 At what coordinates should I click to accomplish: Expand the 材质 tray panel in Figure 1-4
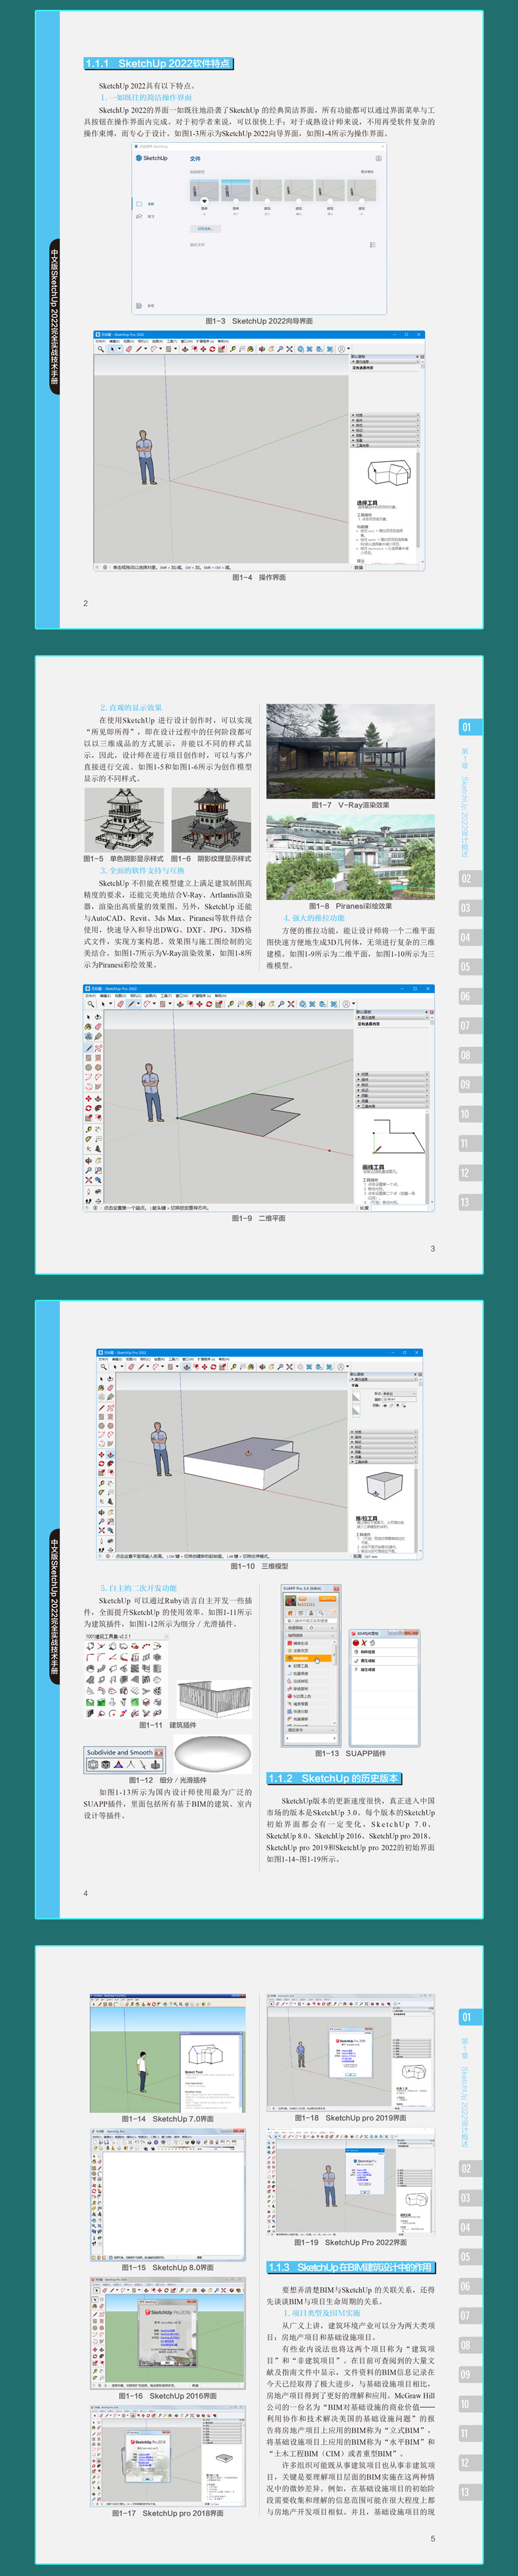tap(385, 415)
